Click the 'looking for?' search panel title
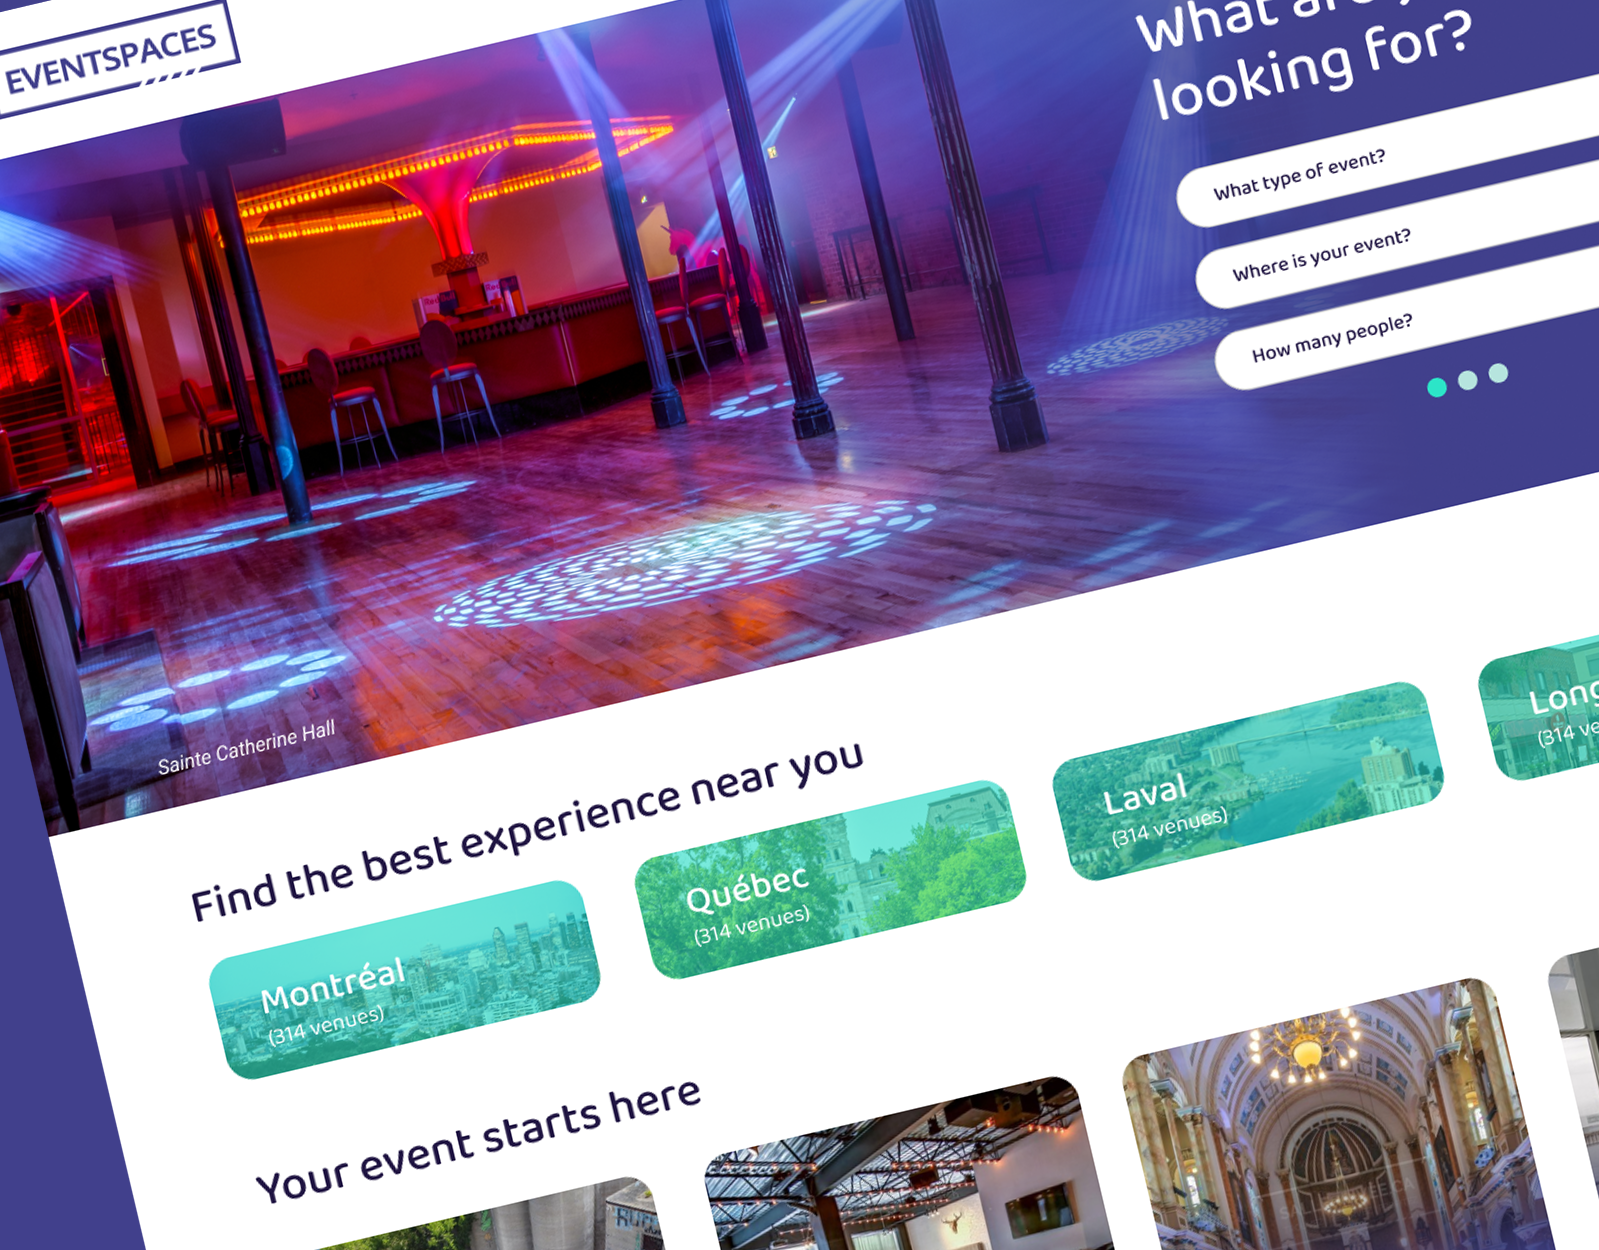 point(1312,66)
